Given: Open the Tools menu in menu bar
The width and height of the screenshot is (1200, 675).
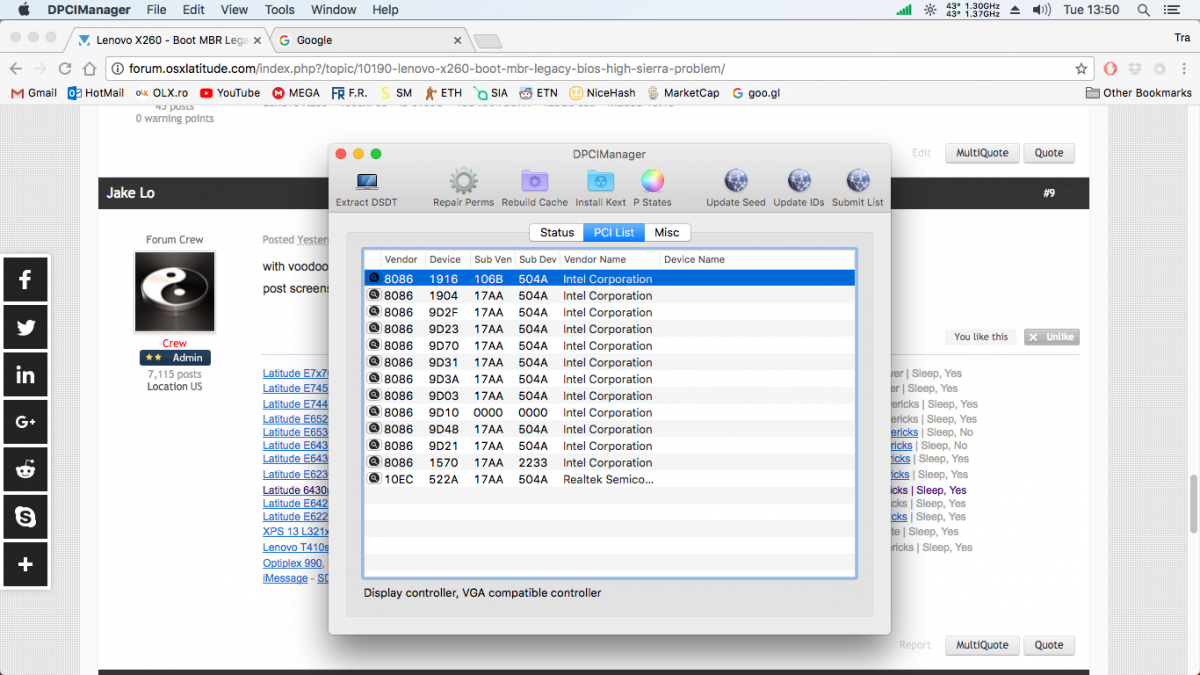Looking at the screenshot, I should (279, 10).
